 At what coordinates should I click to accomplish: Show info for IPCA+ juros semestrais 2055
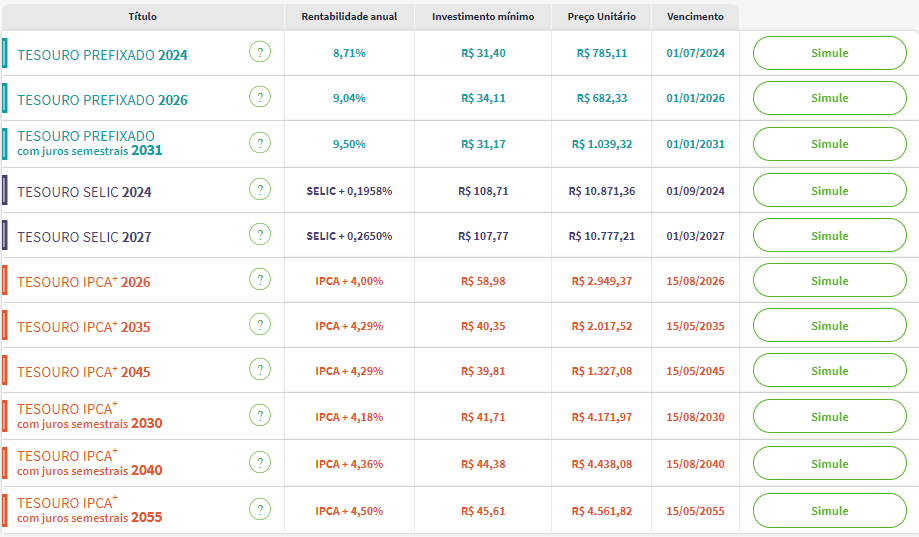click(x=260, y=510)
